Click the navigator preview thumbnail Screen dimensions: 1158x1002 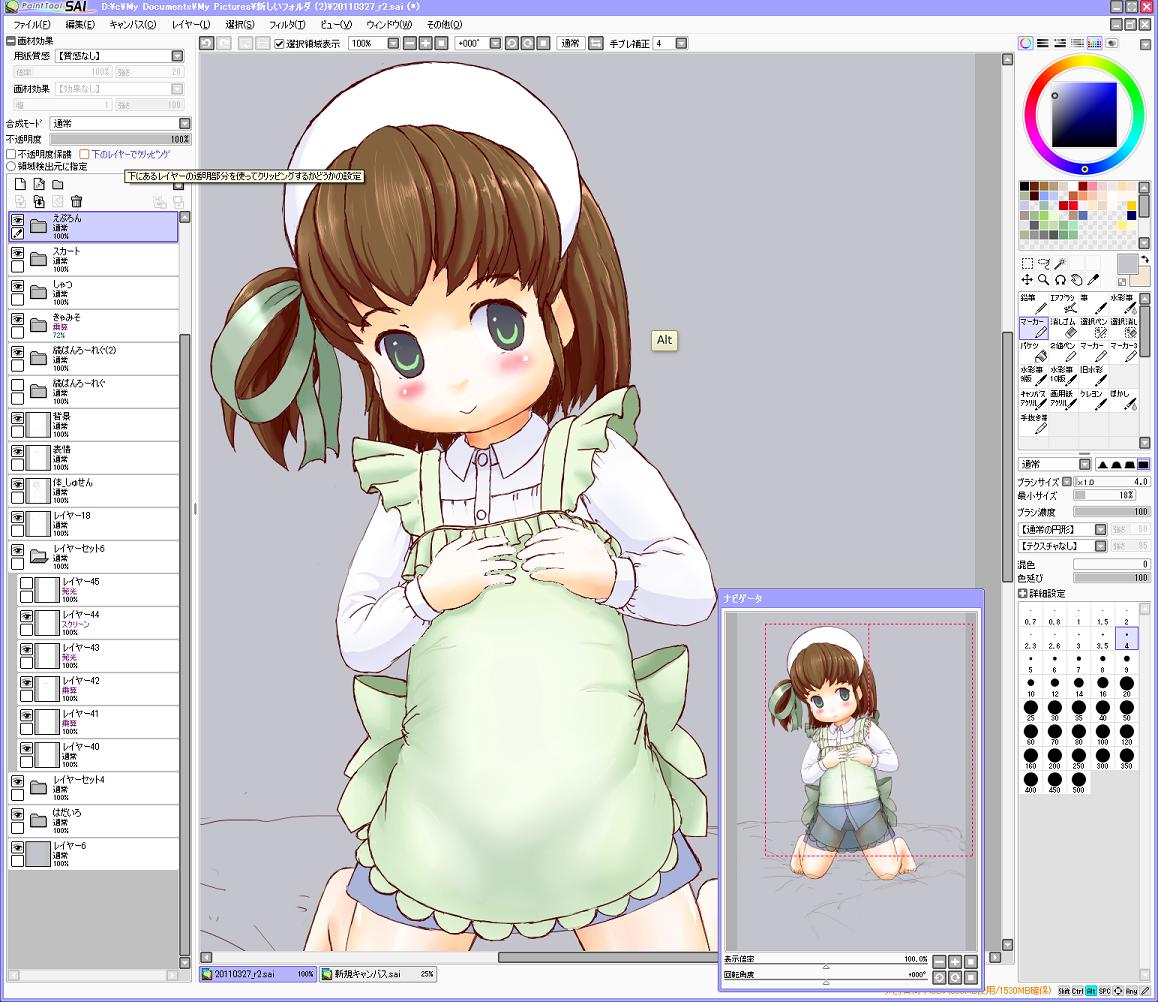[x=850, y=782]
